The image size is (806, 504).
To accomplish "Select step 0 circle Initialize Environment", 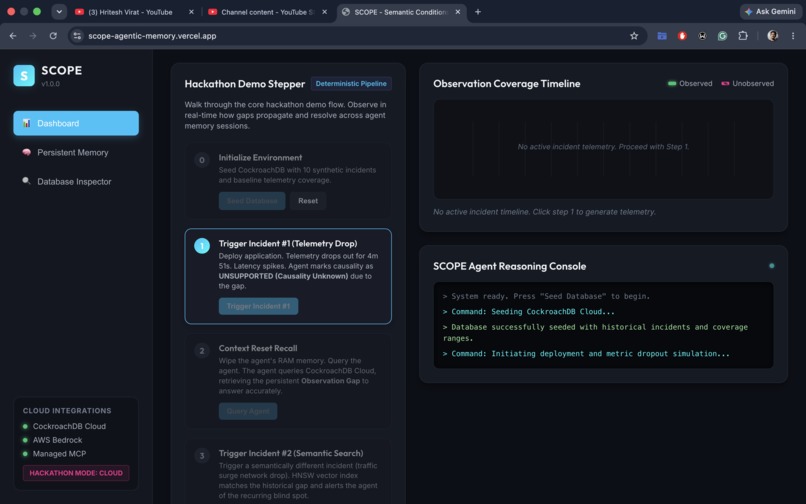I will (x=202, y=160).
